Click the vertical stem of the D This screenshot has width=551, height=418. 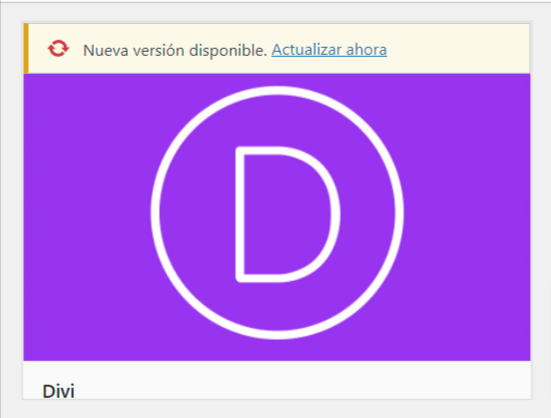click(x=240, y=214)
